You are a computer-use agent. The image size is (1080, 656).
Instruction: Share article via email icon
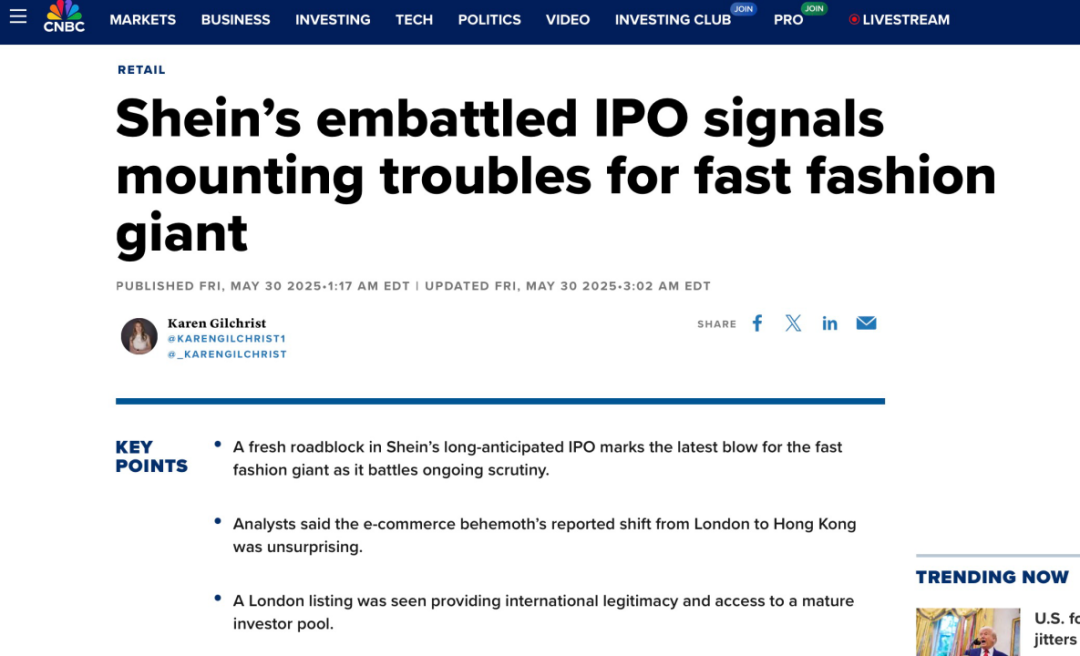click(x=866, y=323)
